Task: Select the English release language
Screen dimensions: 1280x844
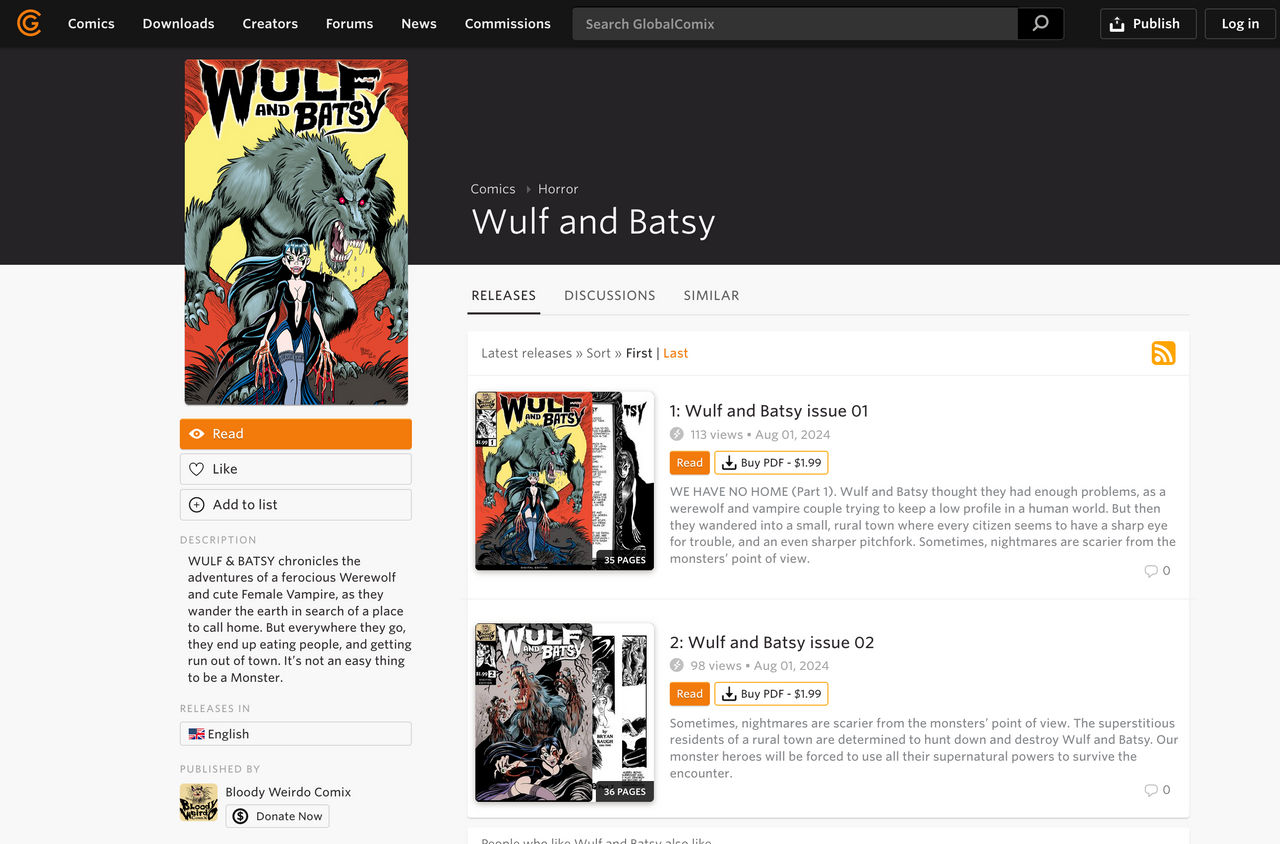Action: (296, 734)
